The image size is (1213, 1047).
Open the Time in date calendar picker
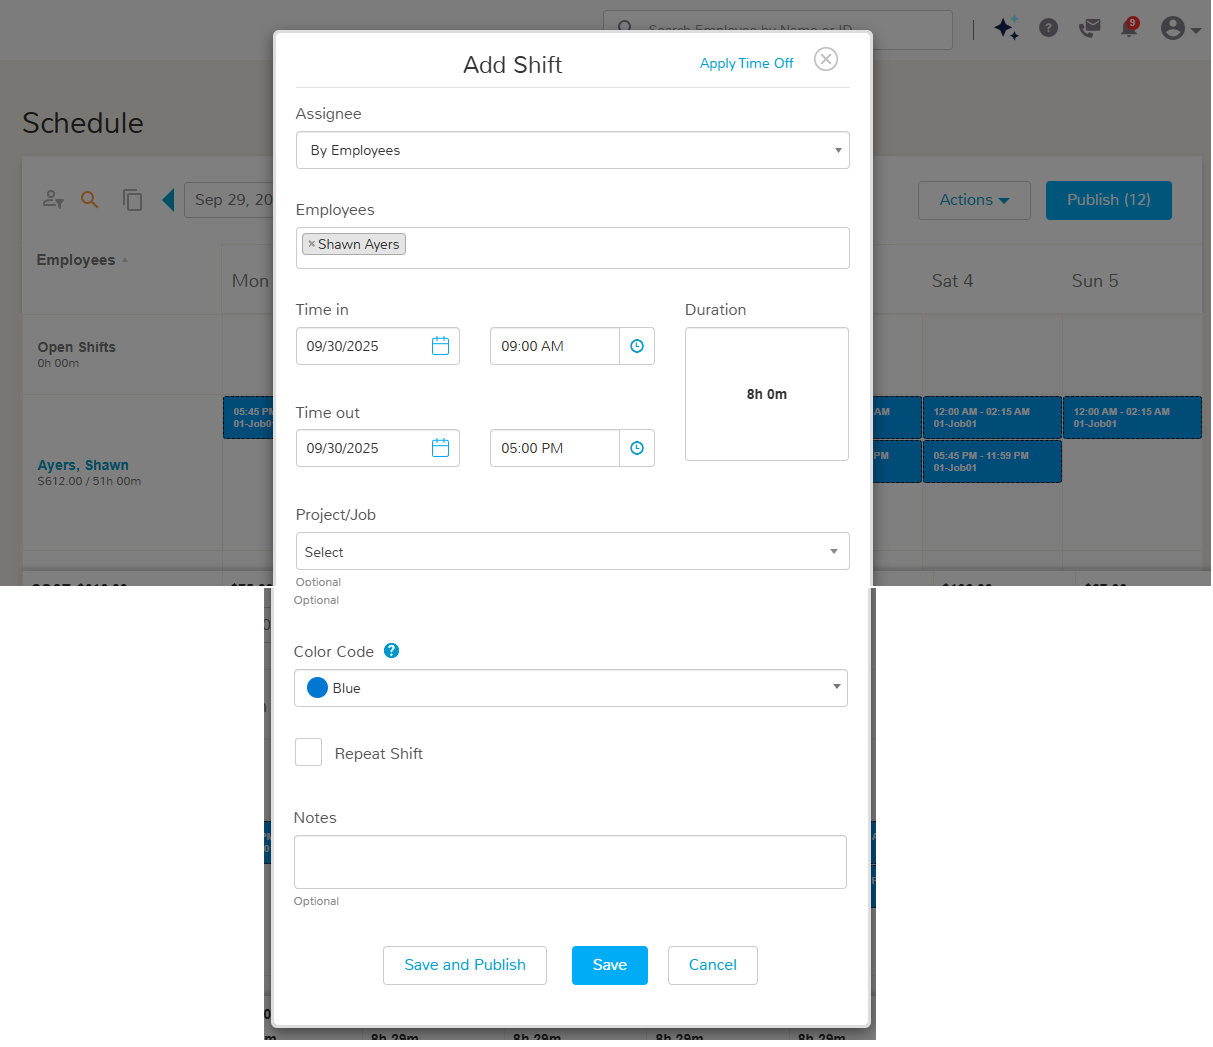(x=440, y=346)
